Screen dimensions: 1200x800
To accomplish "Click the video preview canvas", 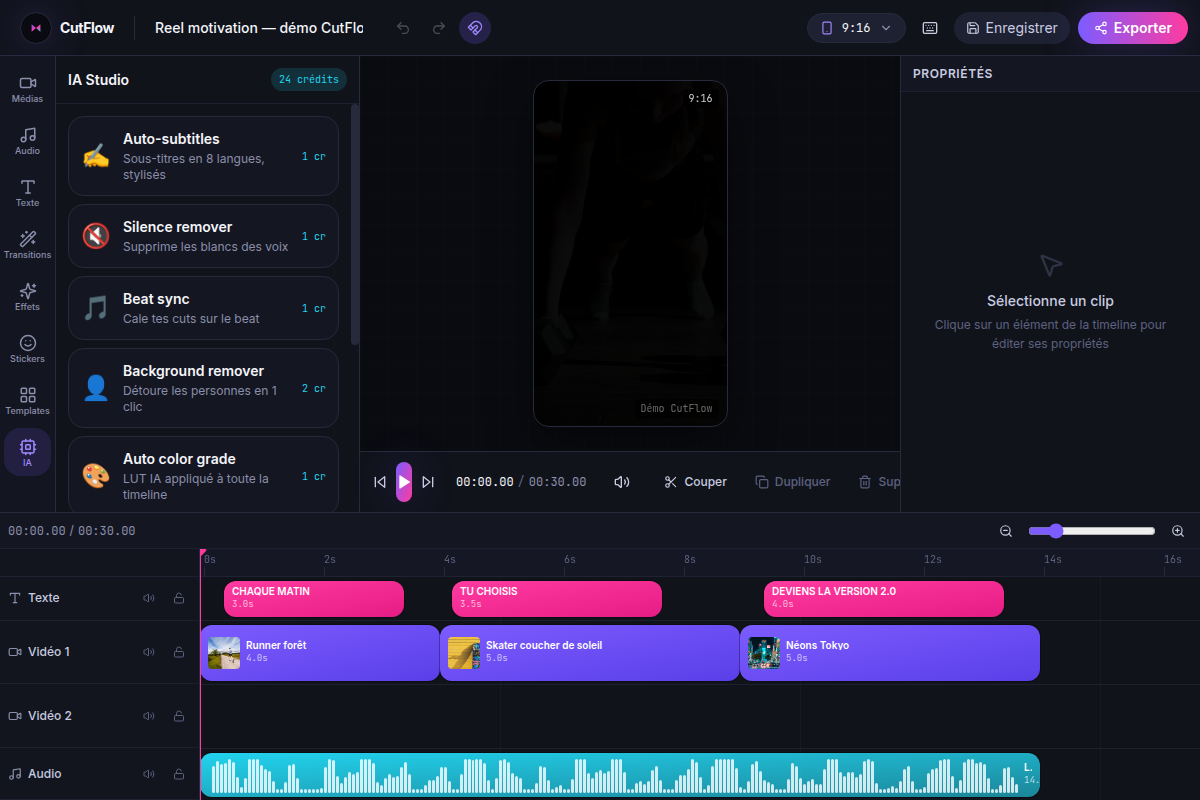I will (x=630, y=253).
